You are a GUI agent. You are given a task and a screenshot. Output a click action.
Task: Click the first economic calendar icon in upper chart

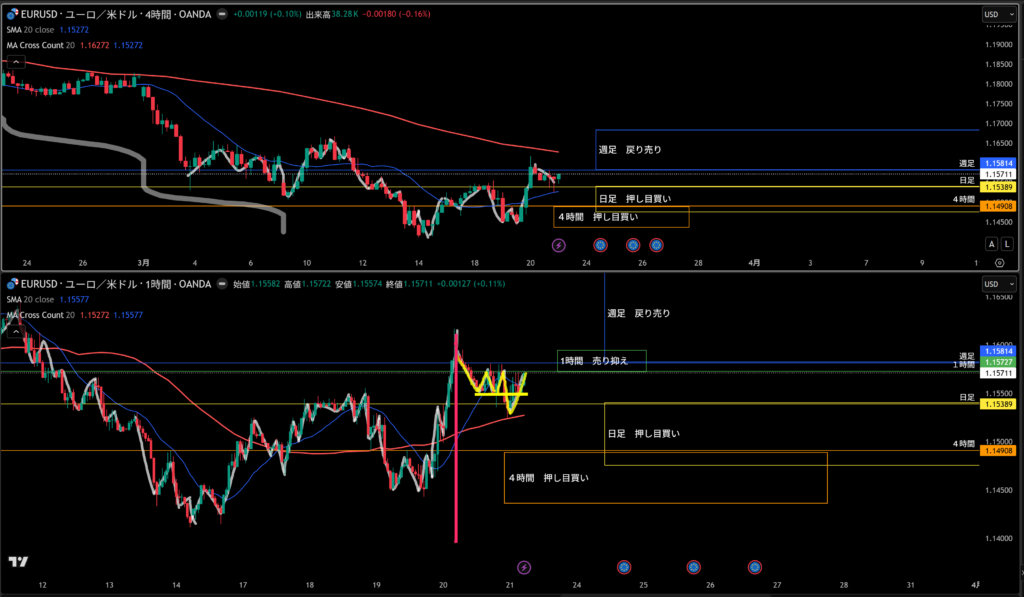pos(600,244)
